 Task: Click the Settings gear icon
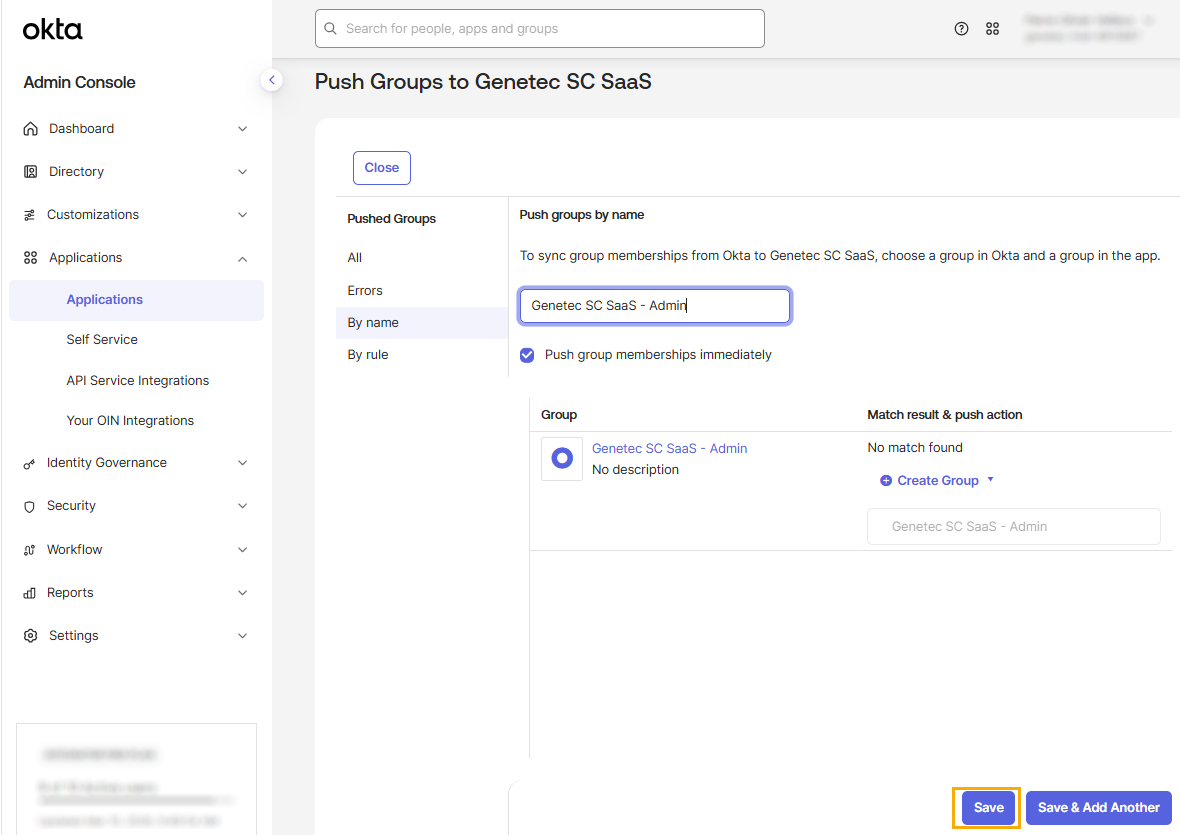(30, 636)
